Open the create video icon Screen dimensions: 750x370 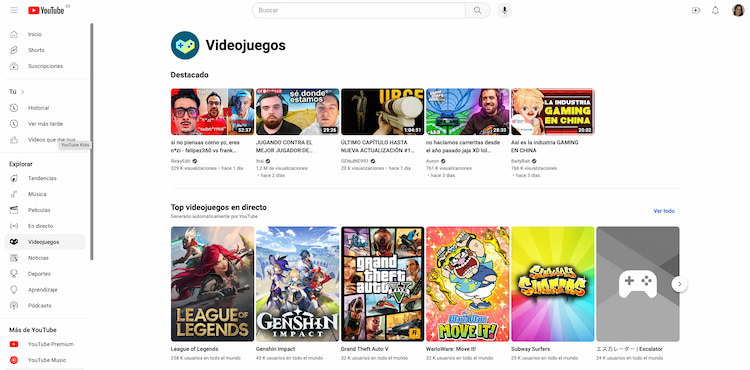pyautogui.click(x=696, y=10)
